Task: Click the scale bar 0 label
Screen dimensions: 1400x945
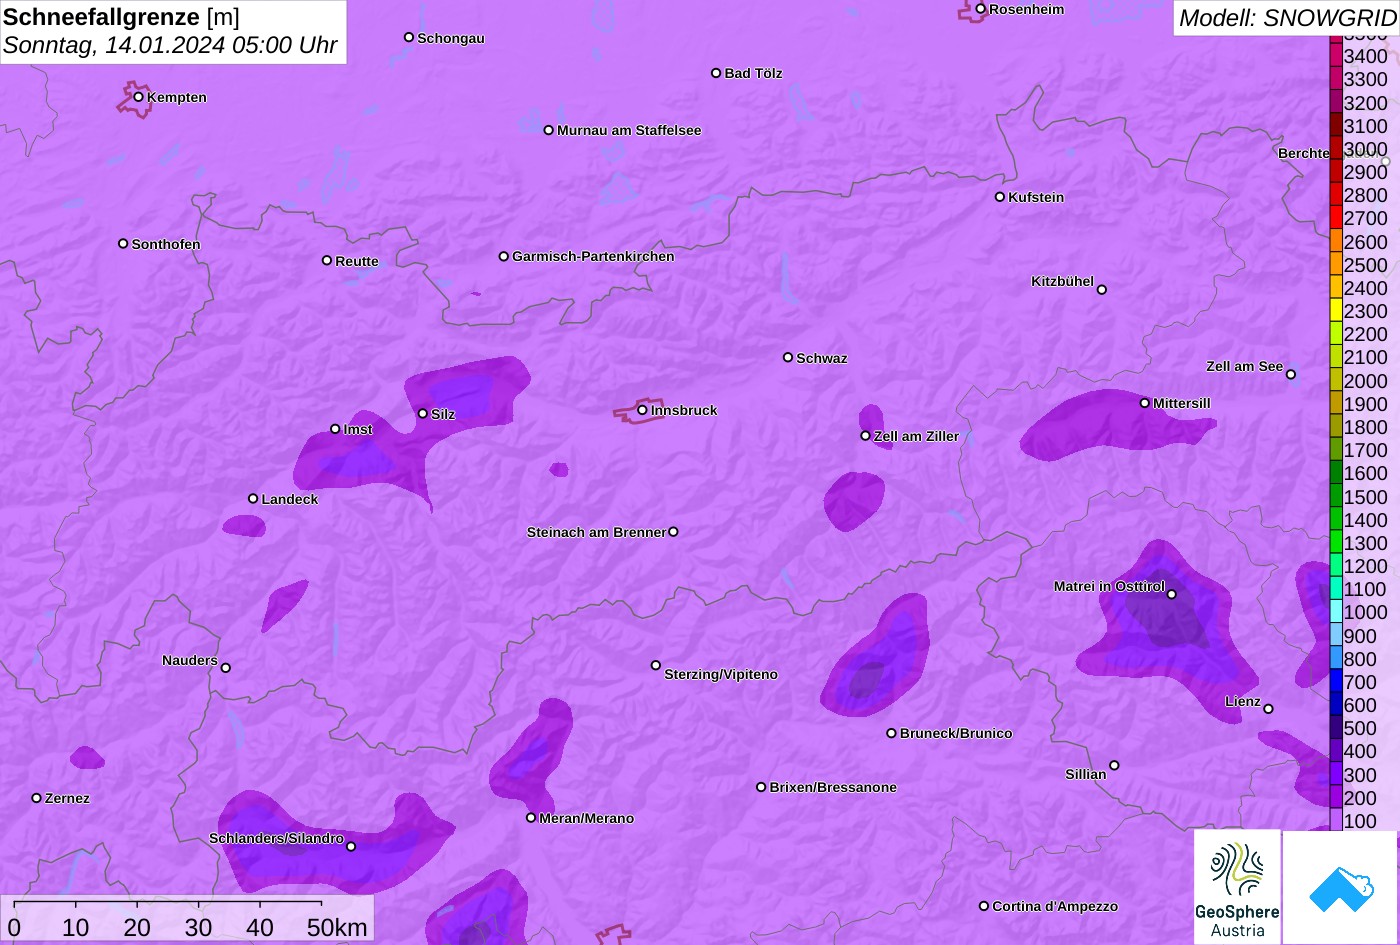Action: tap(14, 927)
